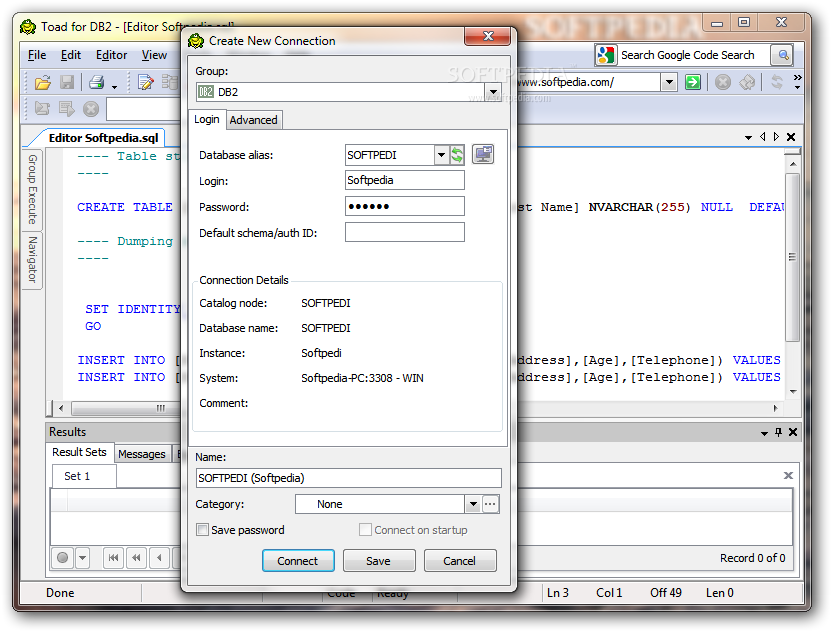Click the editor vertical scrollbar thumb
Screen dimensions: 832x632
click(x=792, y=257)
